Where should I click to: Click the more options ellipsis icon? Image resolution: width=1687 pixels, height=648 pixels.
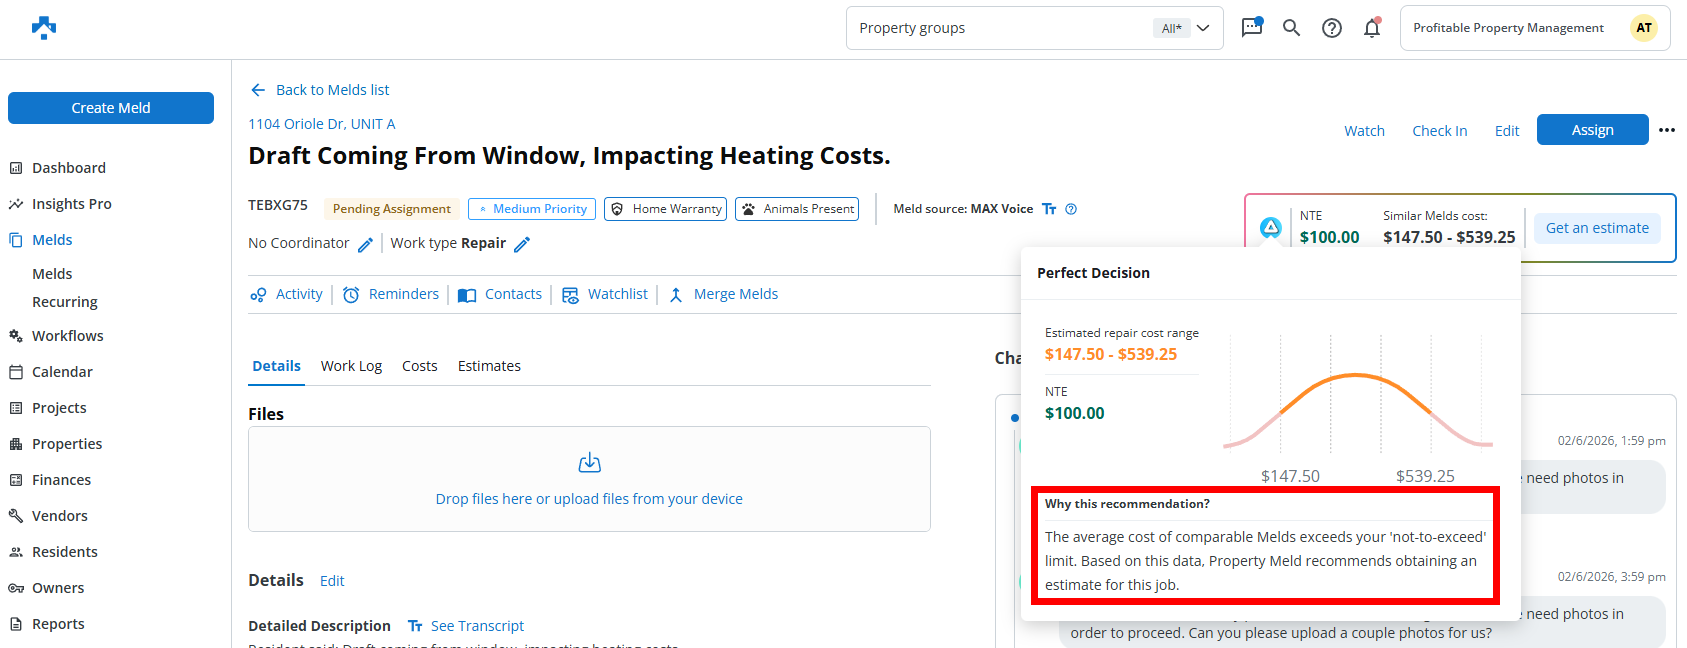pyautogui.click(x=1666, y=130)
